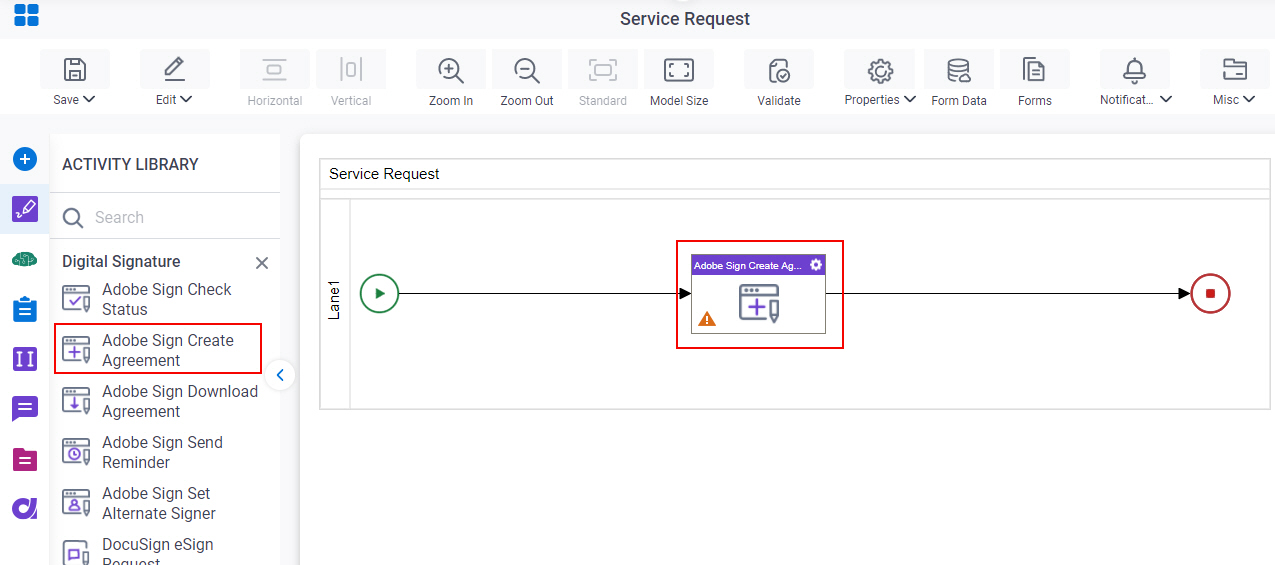Validate the process model

pyautogui.click(x=779, y=79)
